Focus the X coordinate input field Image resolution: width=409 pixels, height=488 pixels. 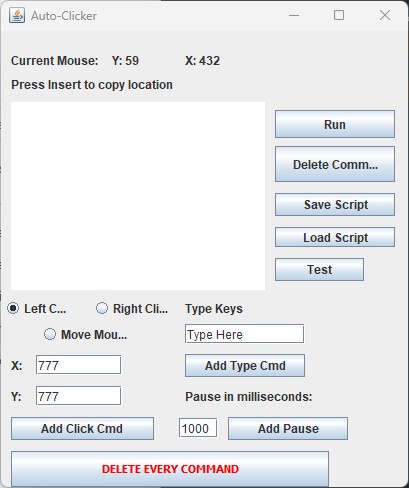pyautogui.click(x=78, y=365)
